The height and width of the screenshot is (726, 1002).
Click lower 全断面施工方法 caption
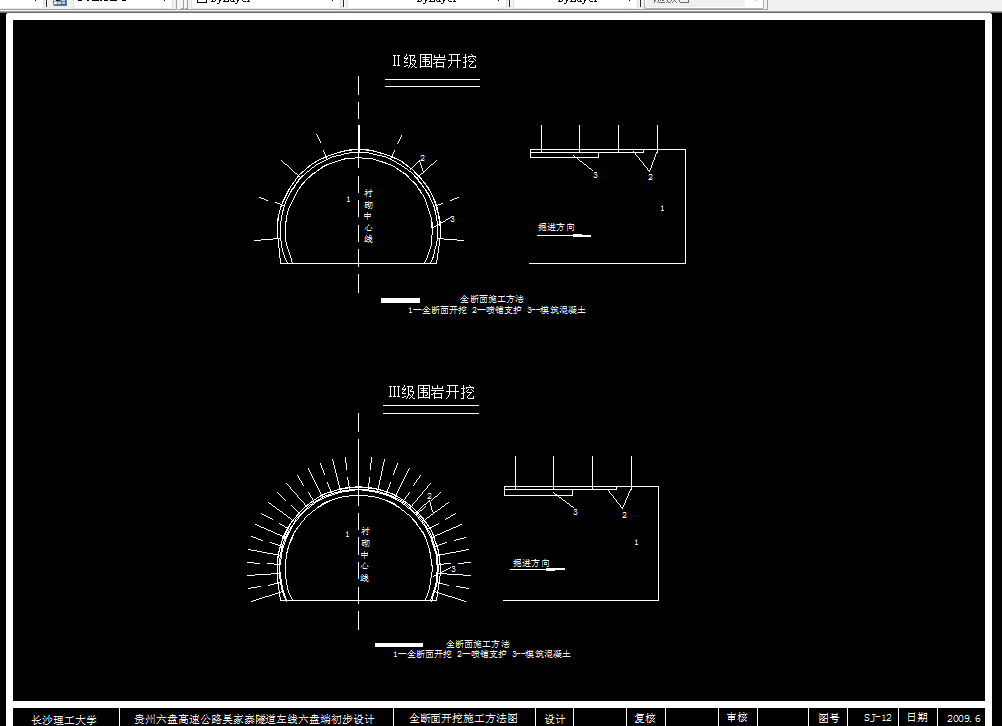(x=478, y=644)
